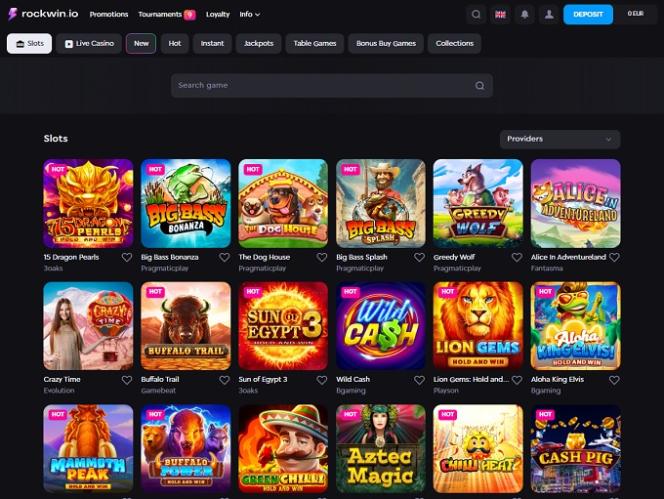664x499 pixels.
Task: Open the notifications bell
Action: (x=525, y=14)
